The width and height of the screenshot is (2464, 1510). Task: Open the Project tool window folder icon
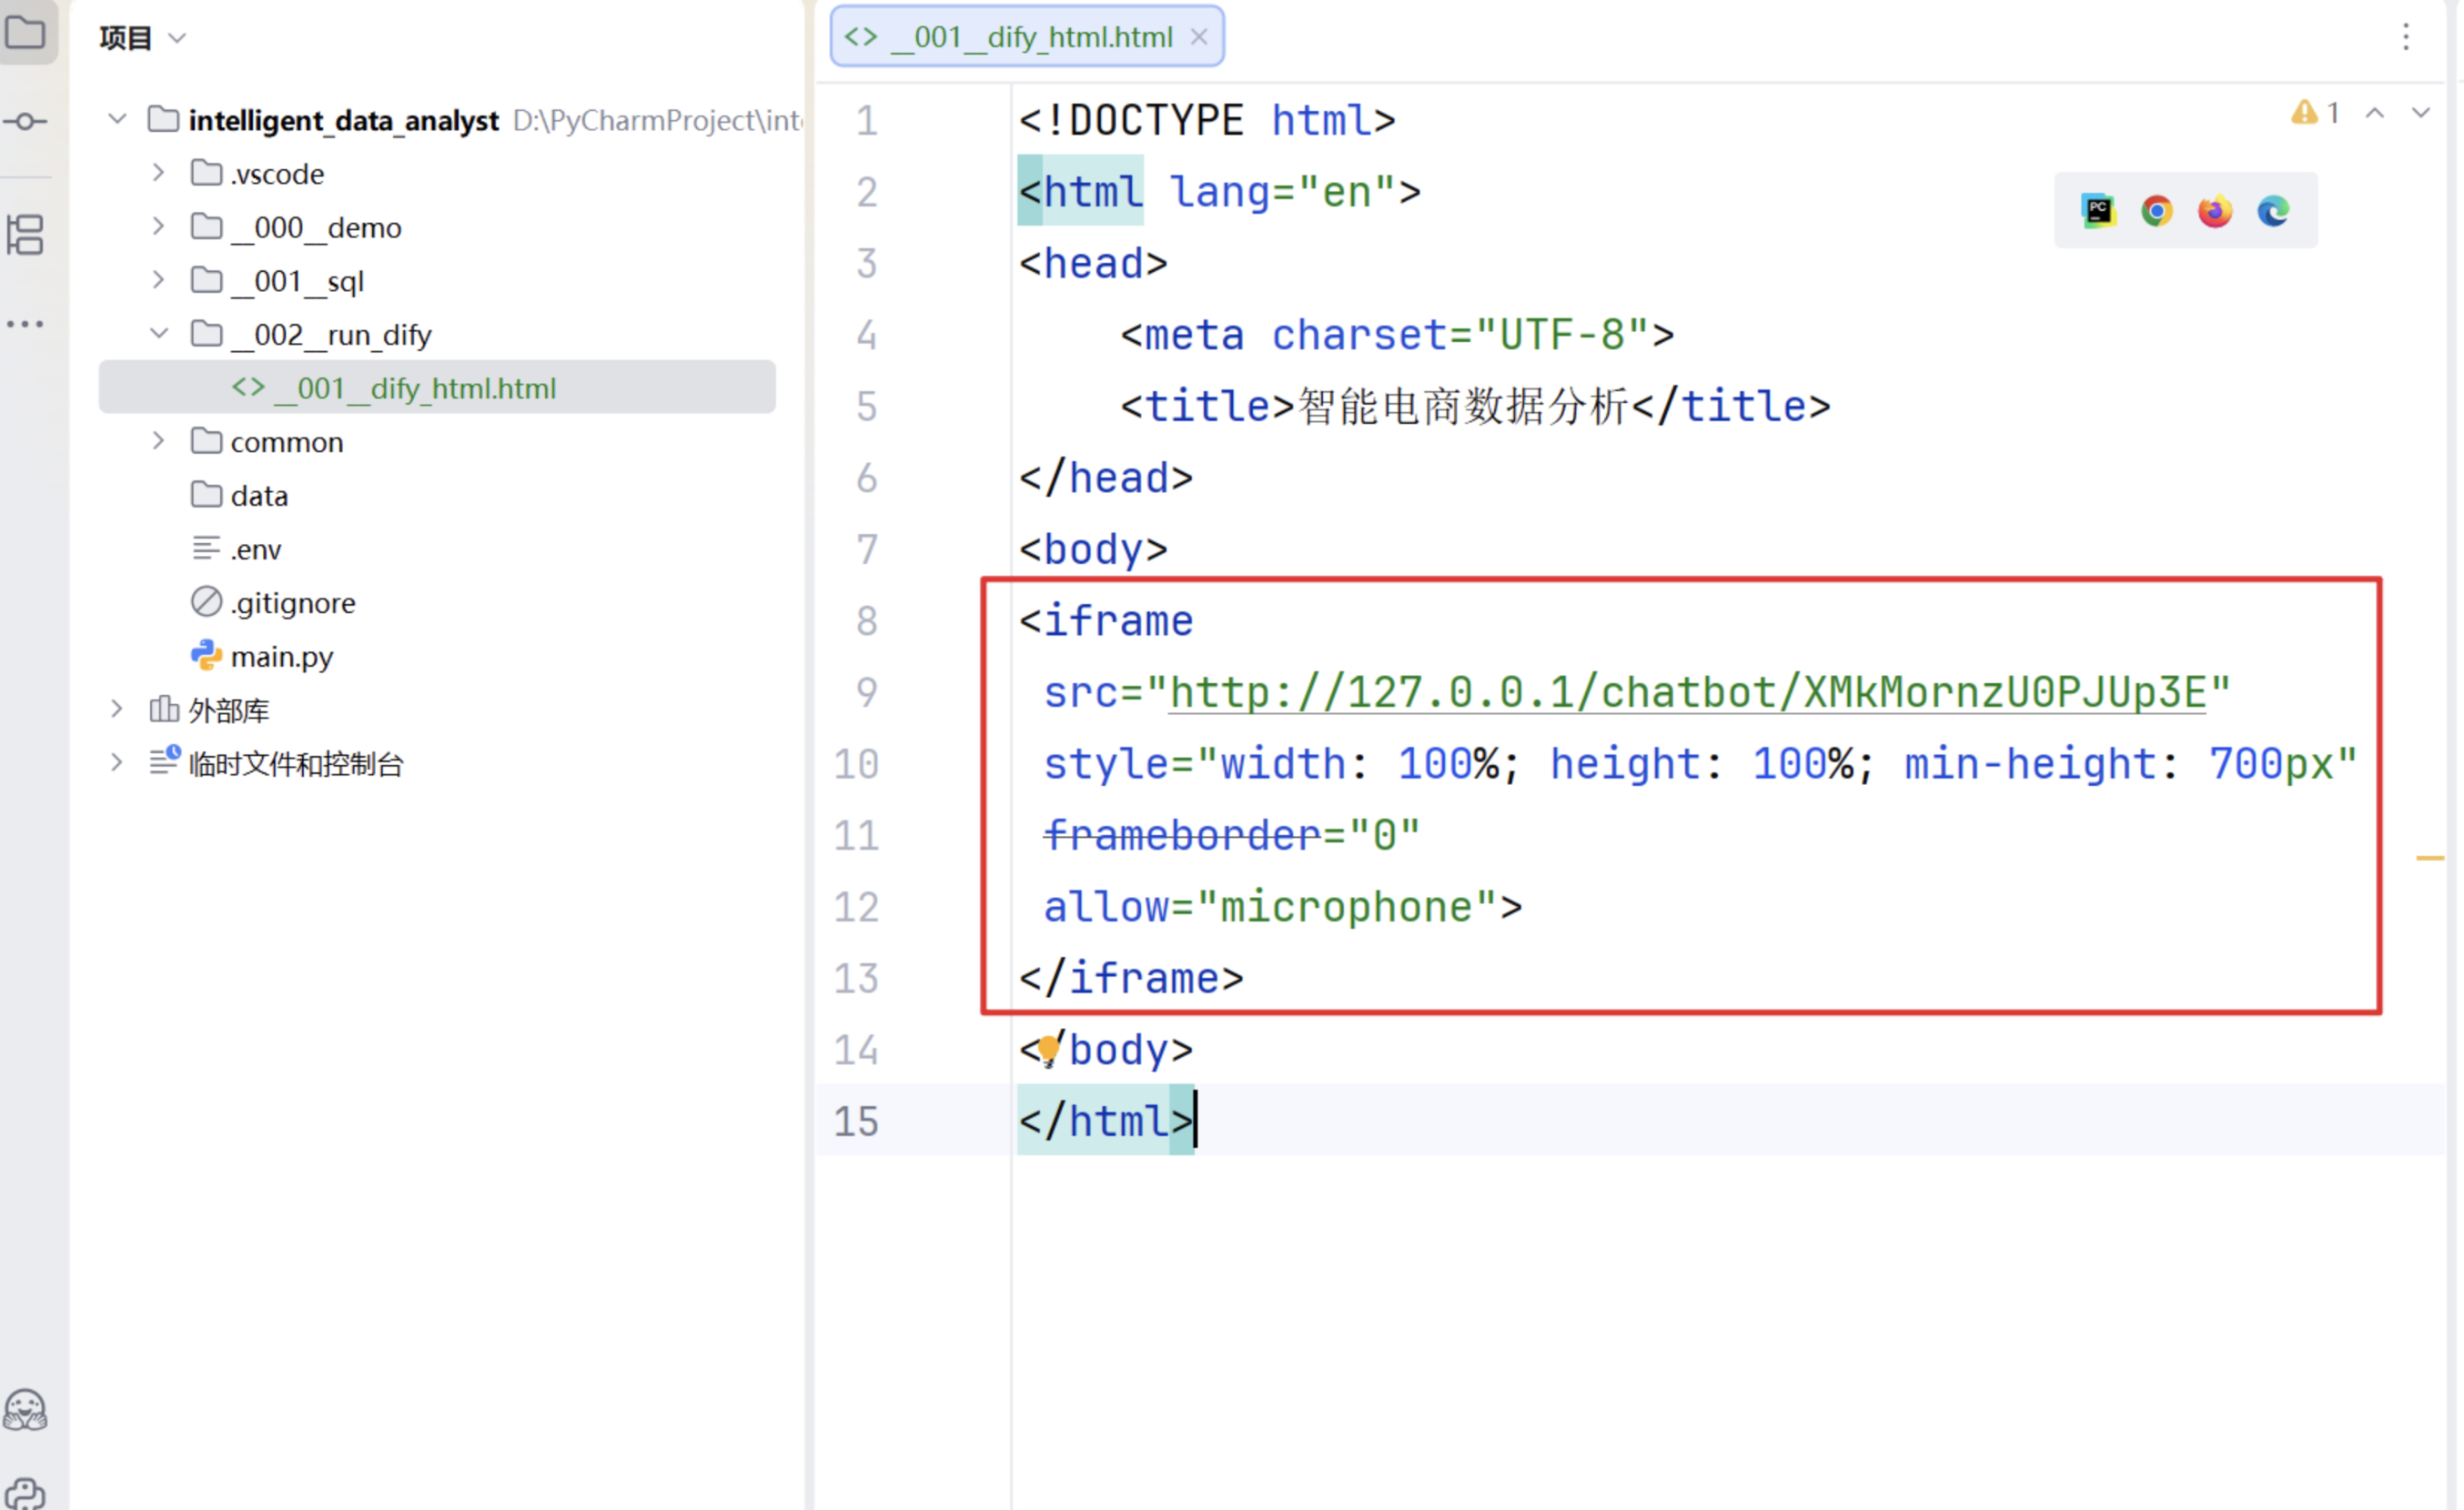click(x=25, y=32)
